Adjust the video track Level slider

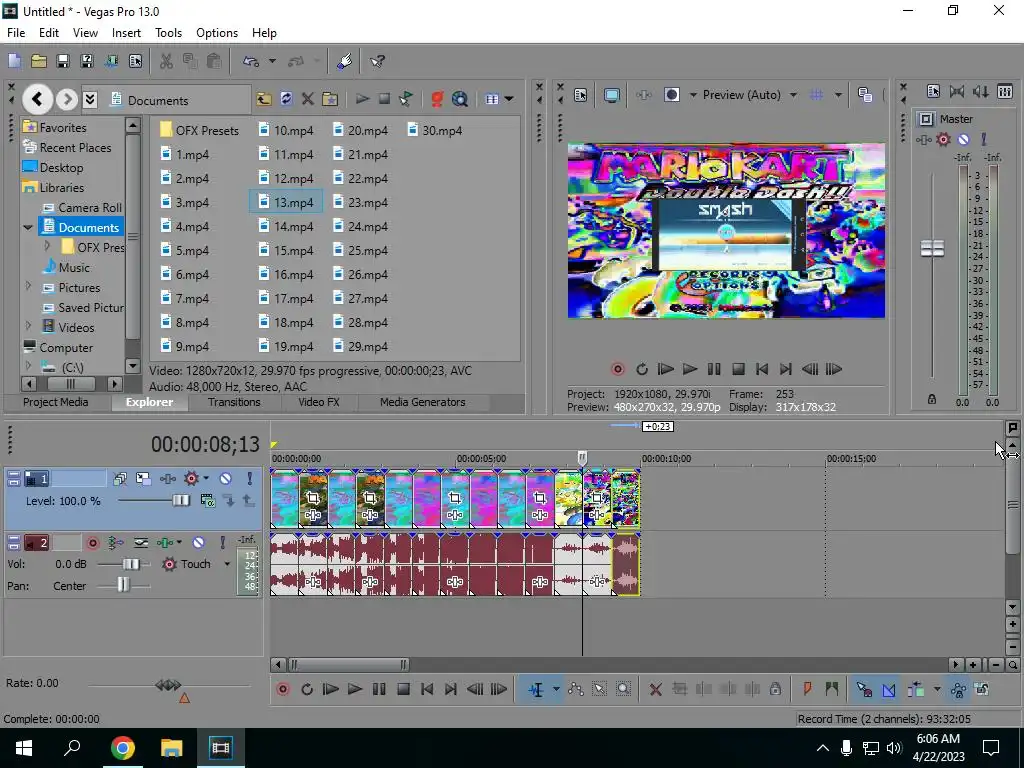pyautogui.click(x=180, y=501)
